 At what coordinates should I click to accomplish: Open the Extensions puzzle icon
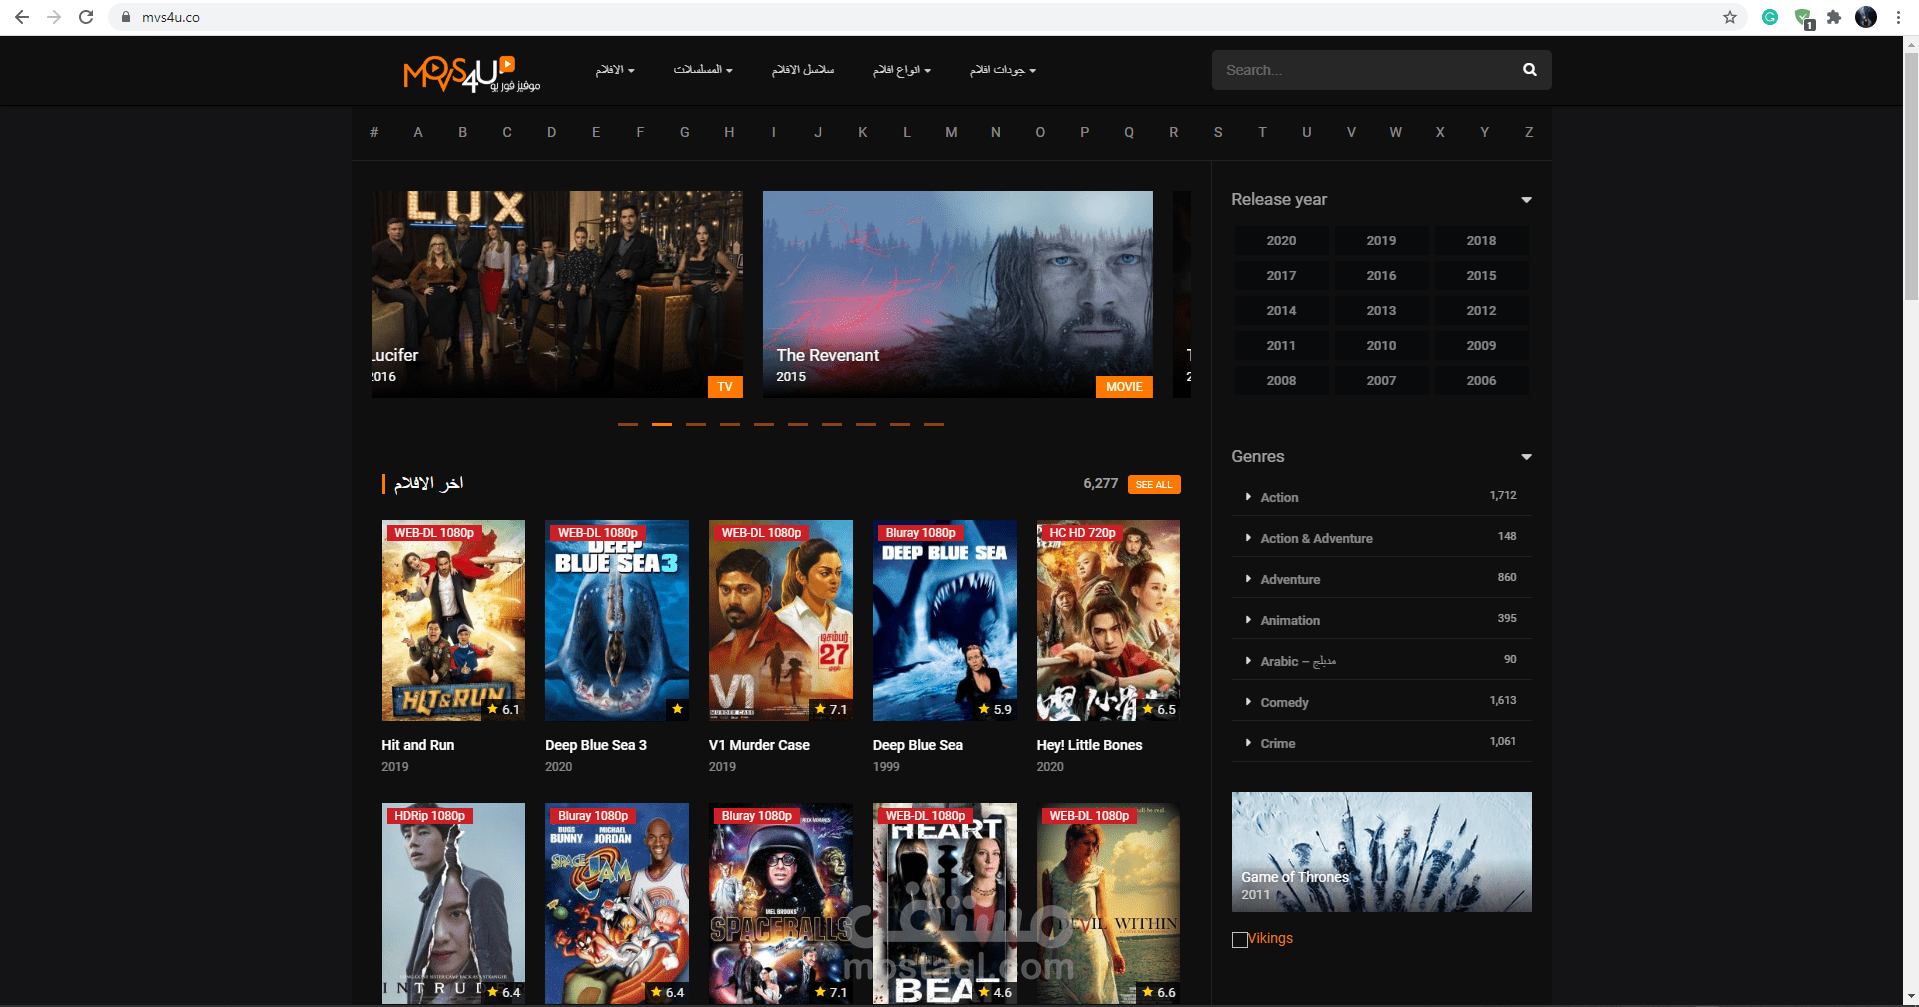click(x=1833, y=17)
